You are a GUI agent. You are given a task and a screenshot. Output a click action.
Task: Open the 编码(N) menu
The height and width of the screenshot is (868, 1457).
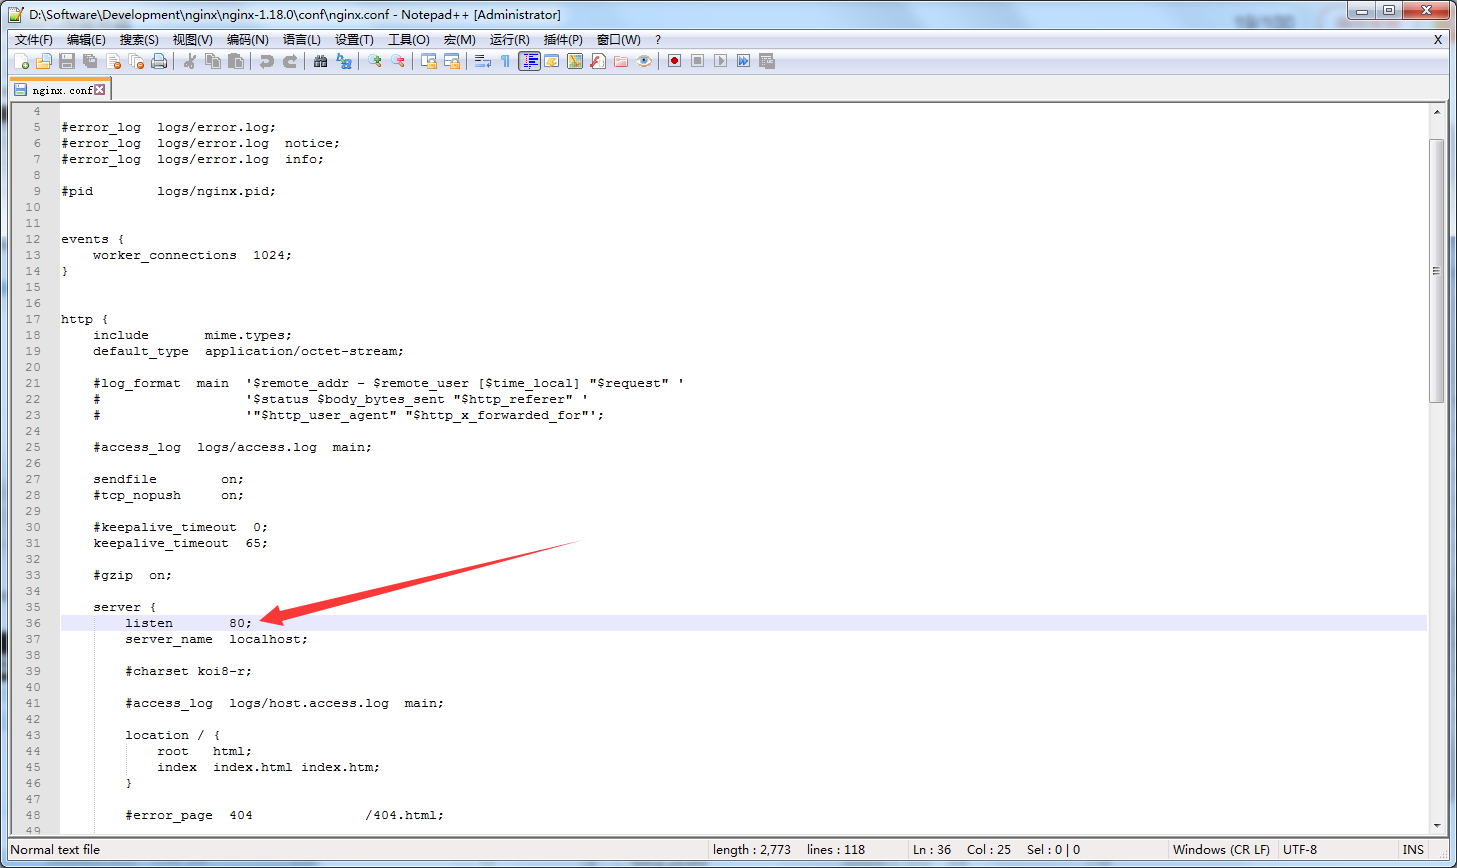click(x=247, y=40)
